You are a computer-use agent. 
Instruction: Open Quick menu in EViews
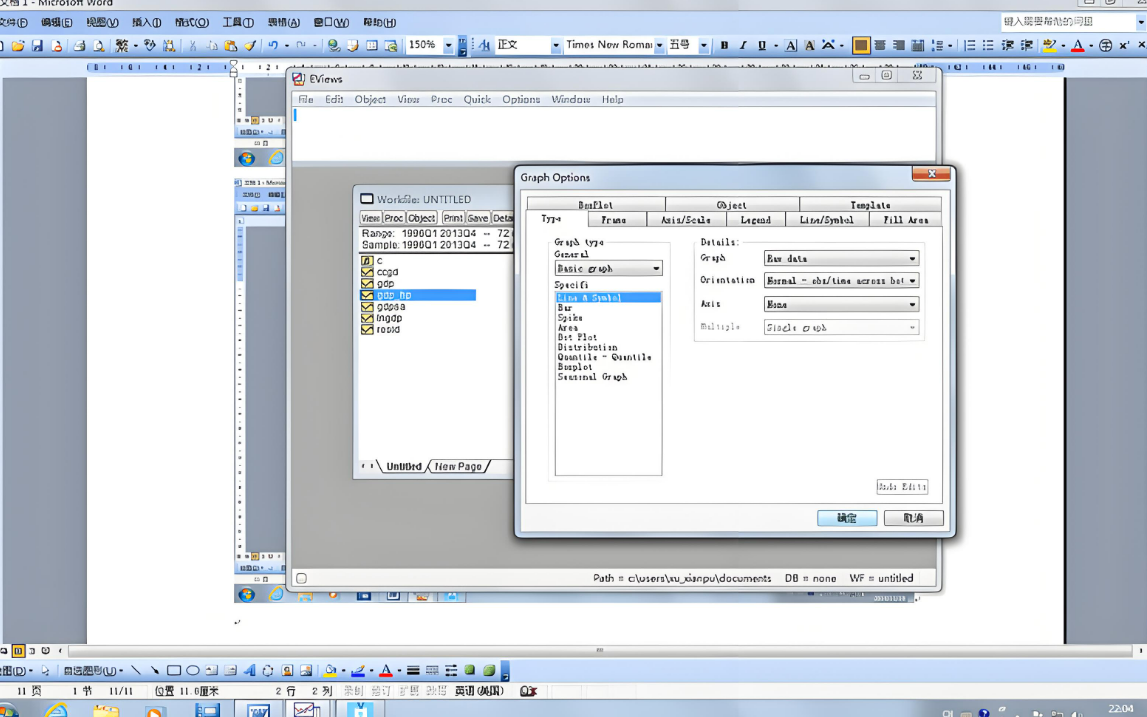(x=477, y=100)
